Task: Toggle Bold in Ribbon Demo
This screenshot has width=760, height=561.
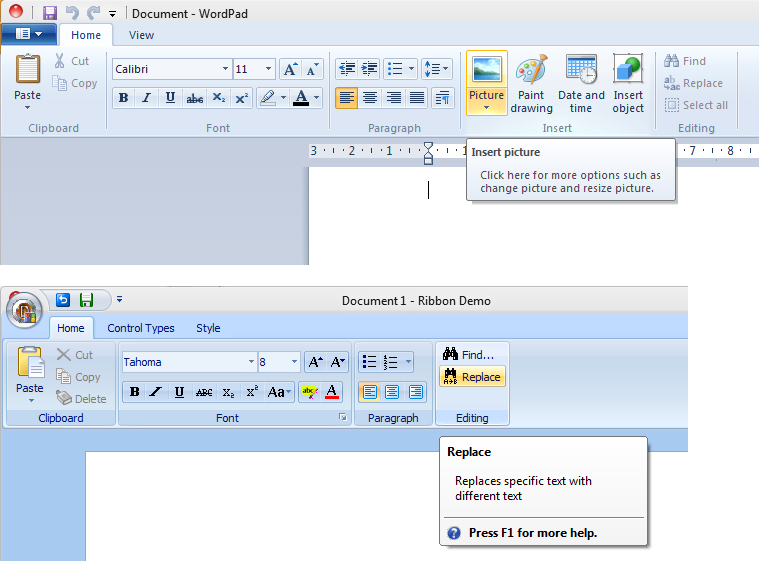Action: click(134, 392)
